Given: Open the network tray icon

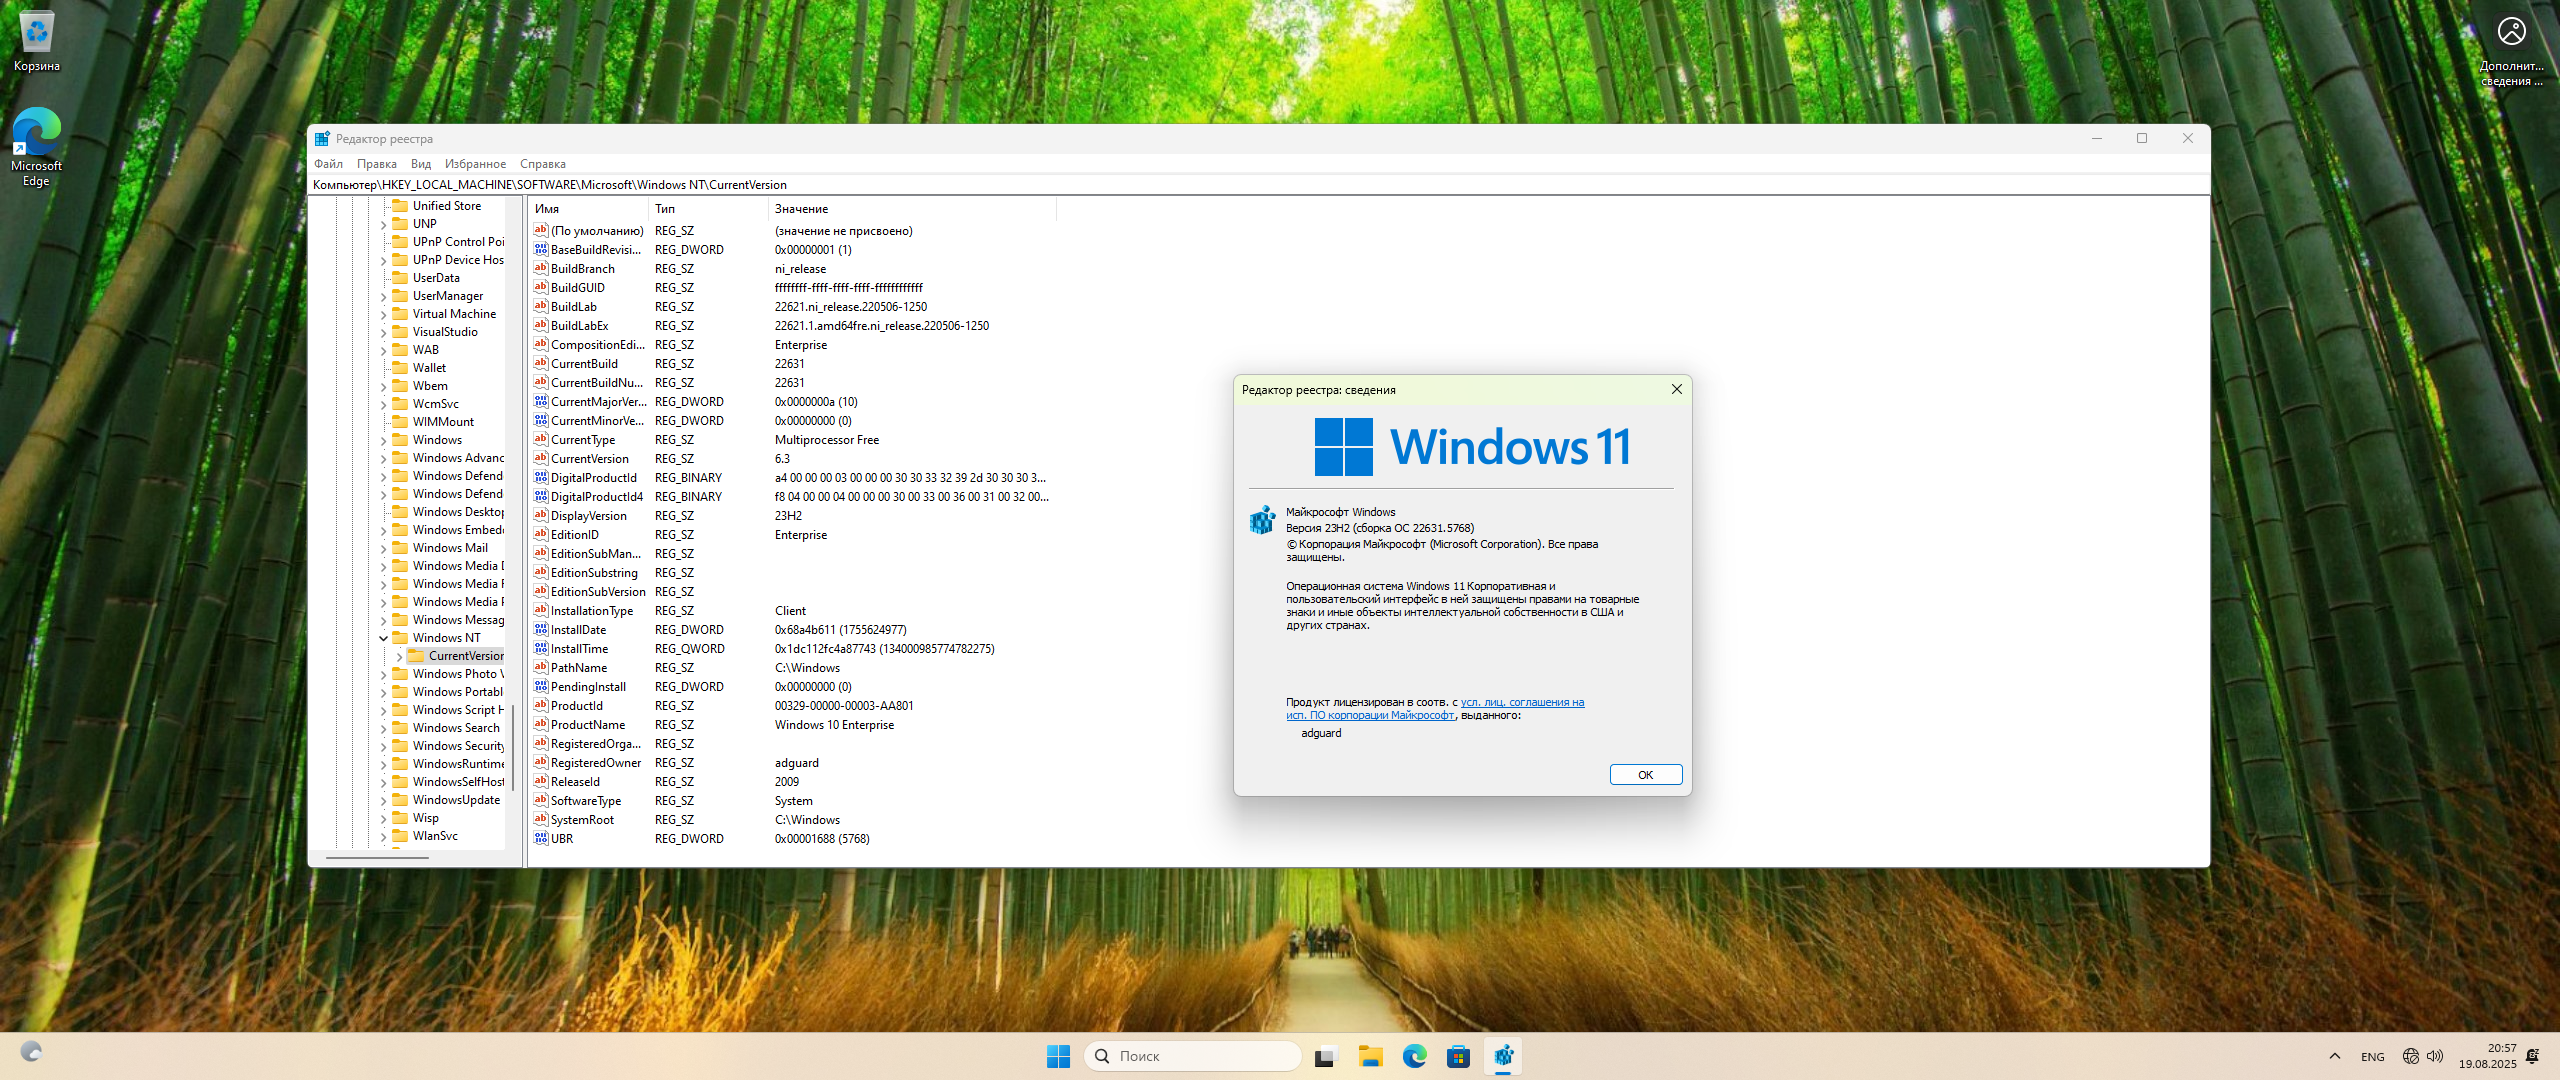Looking at the screenshot, I should point(2411,1056).
